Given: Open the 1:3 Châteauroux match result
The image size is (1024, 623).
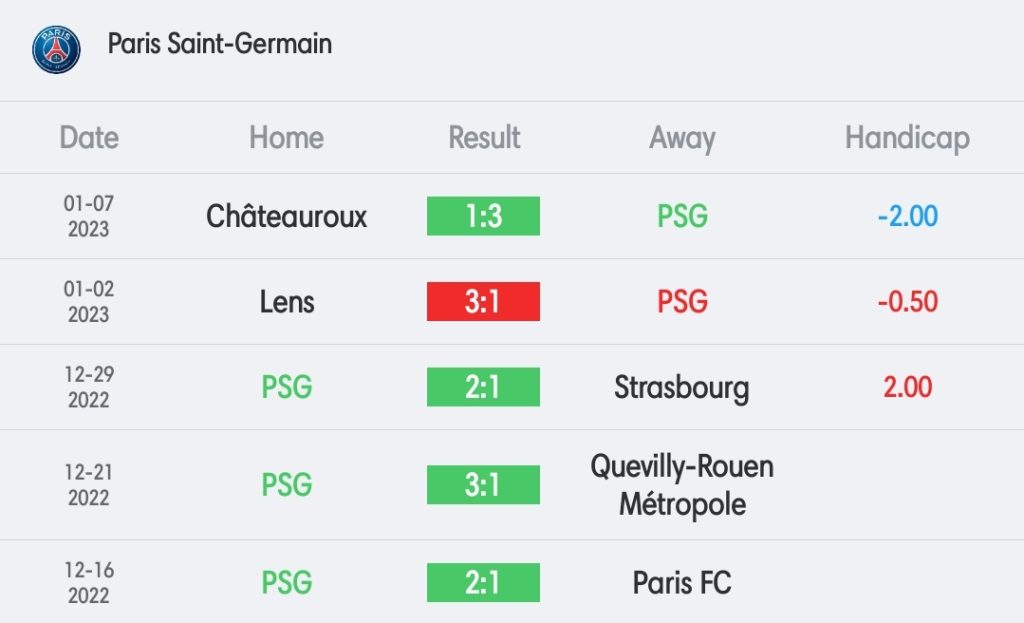Looking at the screenshot, I should 483,216.
